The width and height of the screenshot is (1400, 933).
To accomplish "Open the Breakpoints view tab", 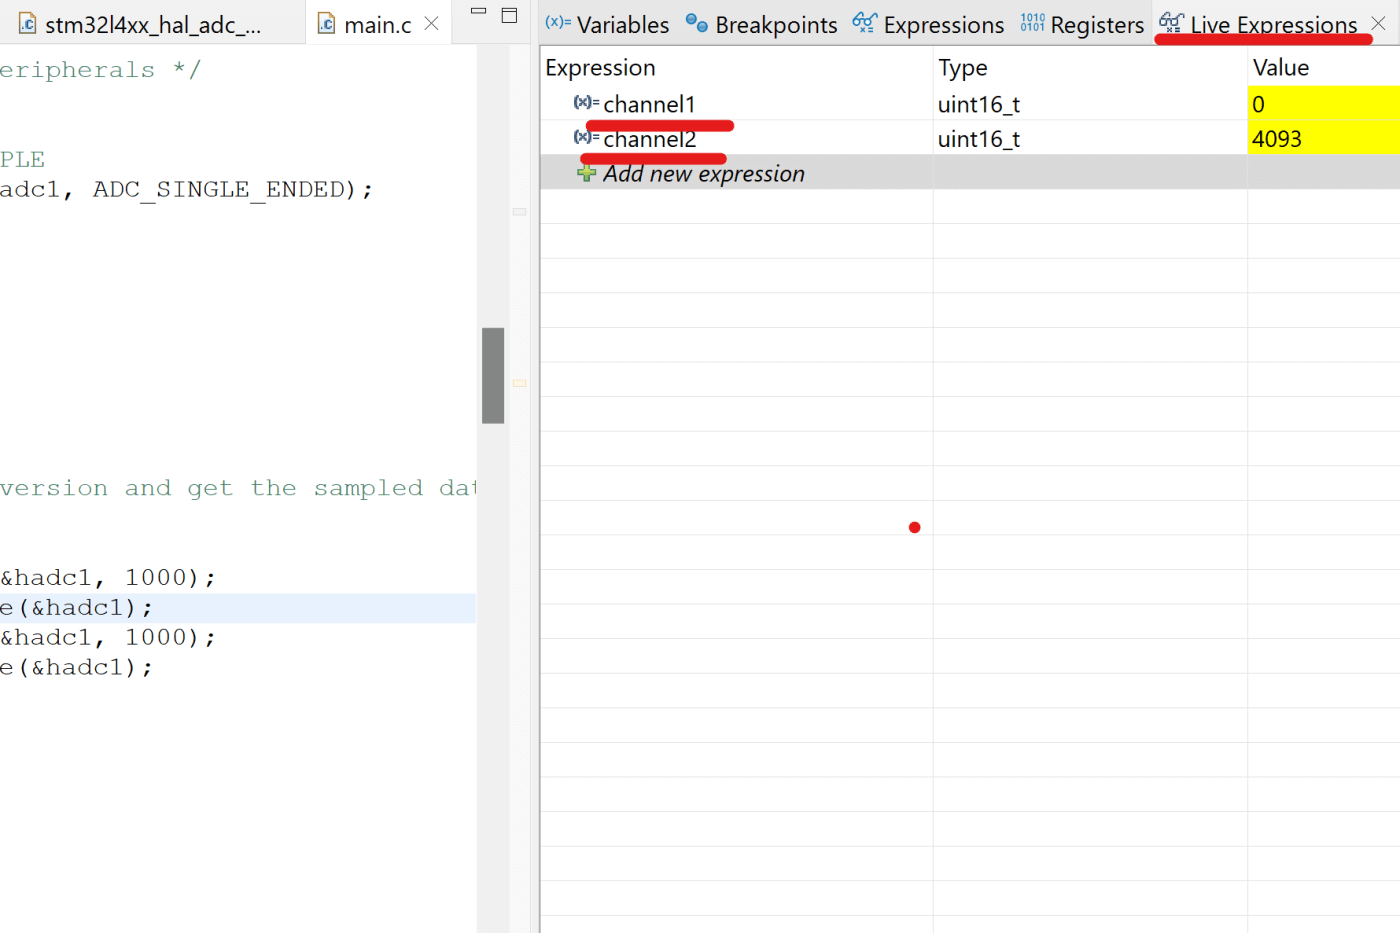I will coord(761,24).
